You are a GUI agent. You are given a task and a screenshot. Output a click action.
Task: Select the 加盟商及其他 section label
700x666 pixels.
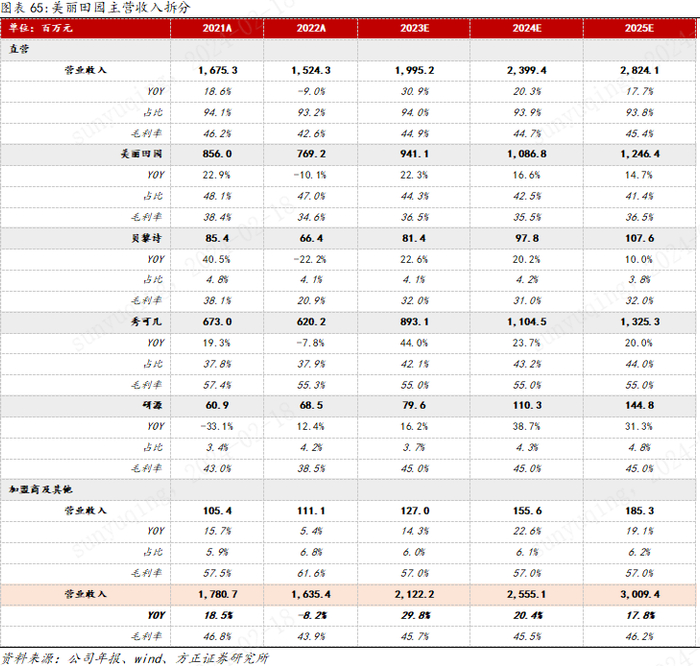[41, 489]
